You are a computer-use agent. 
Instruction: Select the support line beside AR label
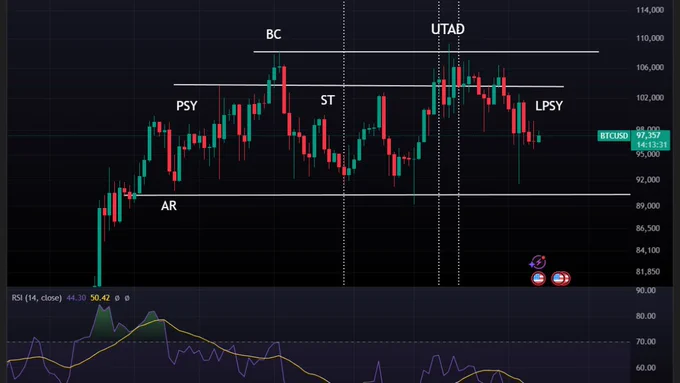coord(377,195)
